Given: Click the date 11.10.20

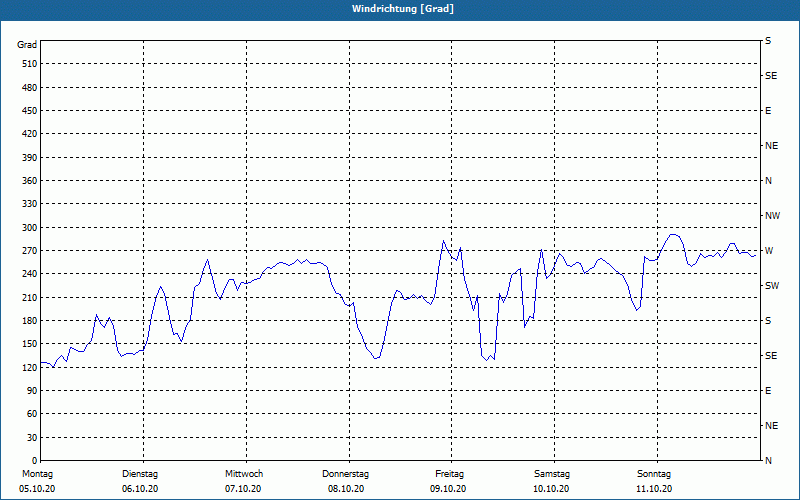Looking at the screenshot, I should click(x=654, y=489).
